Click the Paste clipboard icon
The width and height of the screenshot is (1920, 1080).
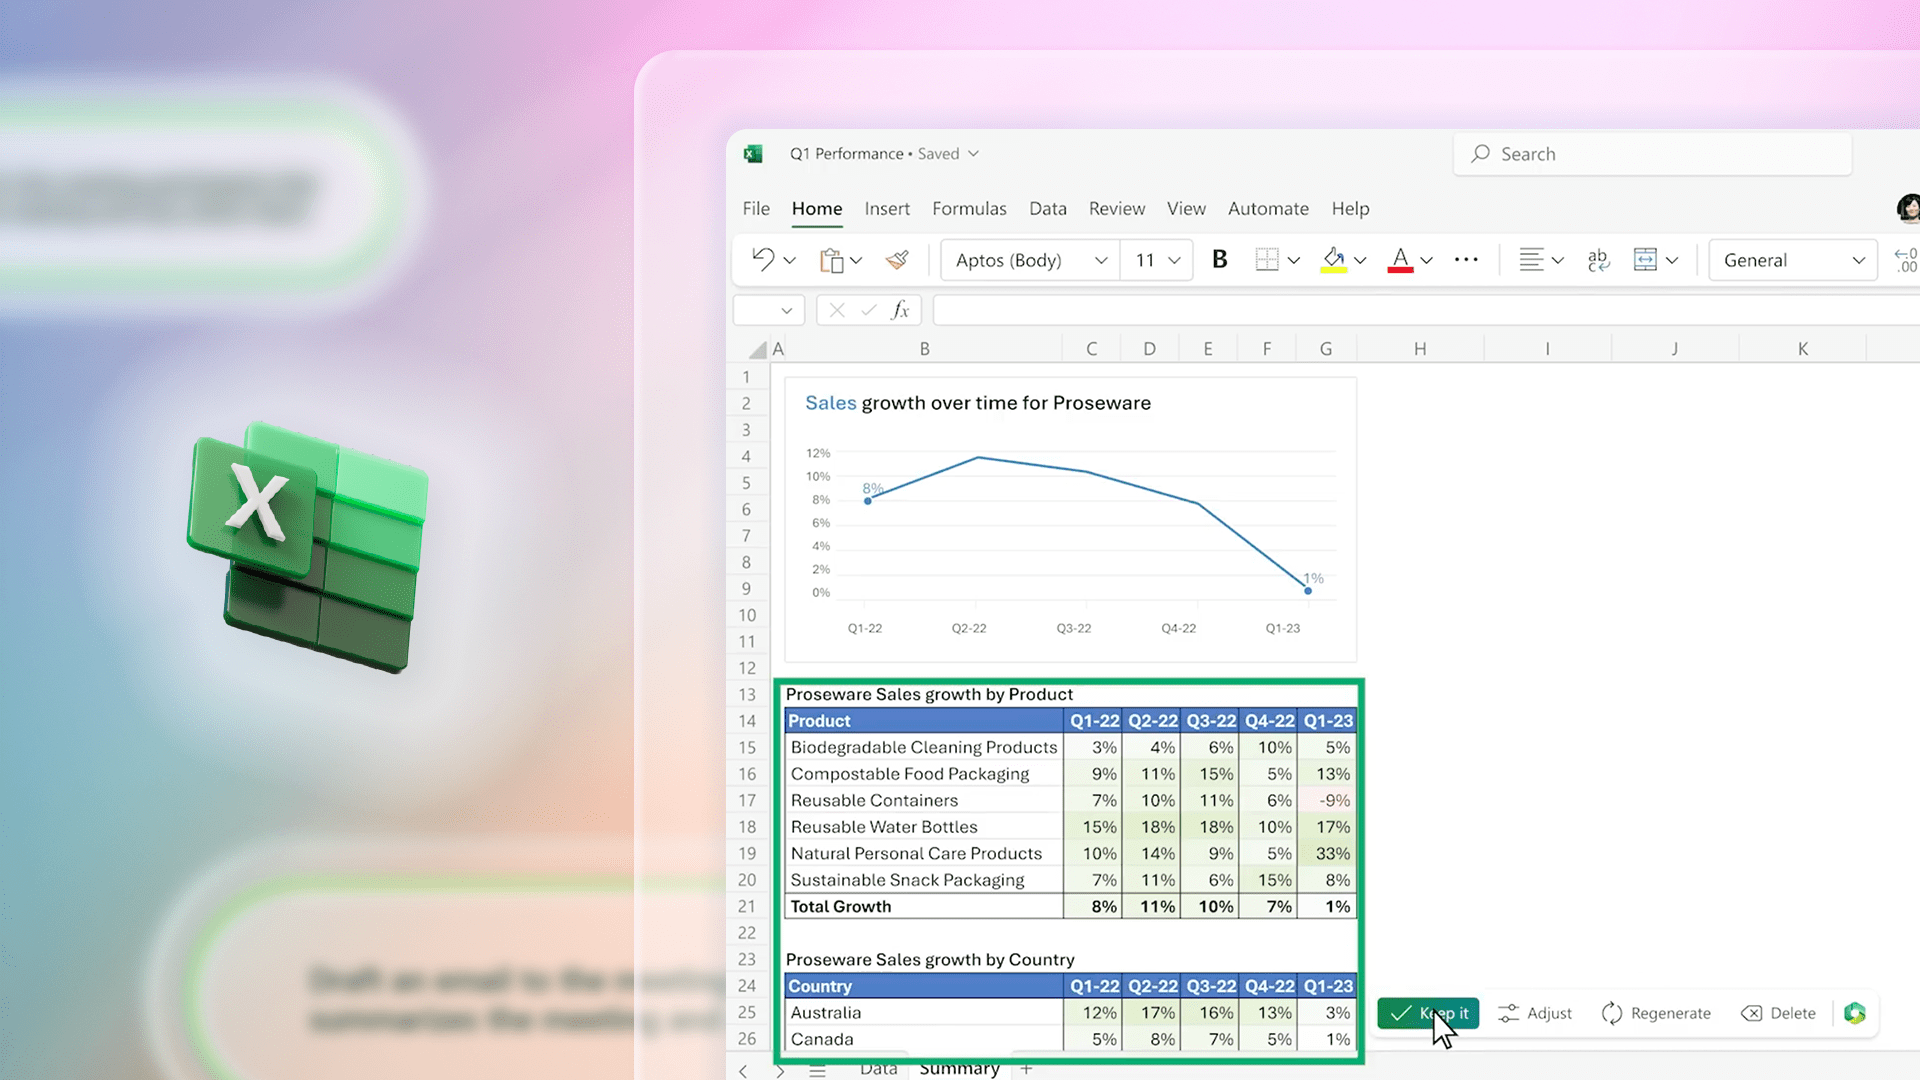(x=831, y=260)
